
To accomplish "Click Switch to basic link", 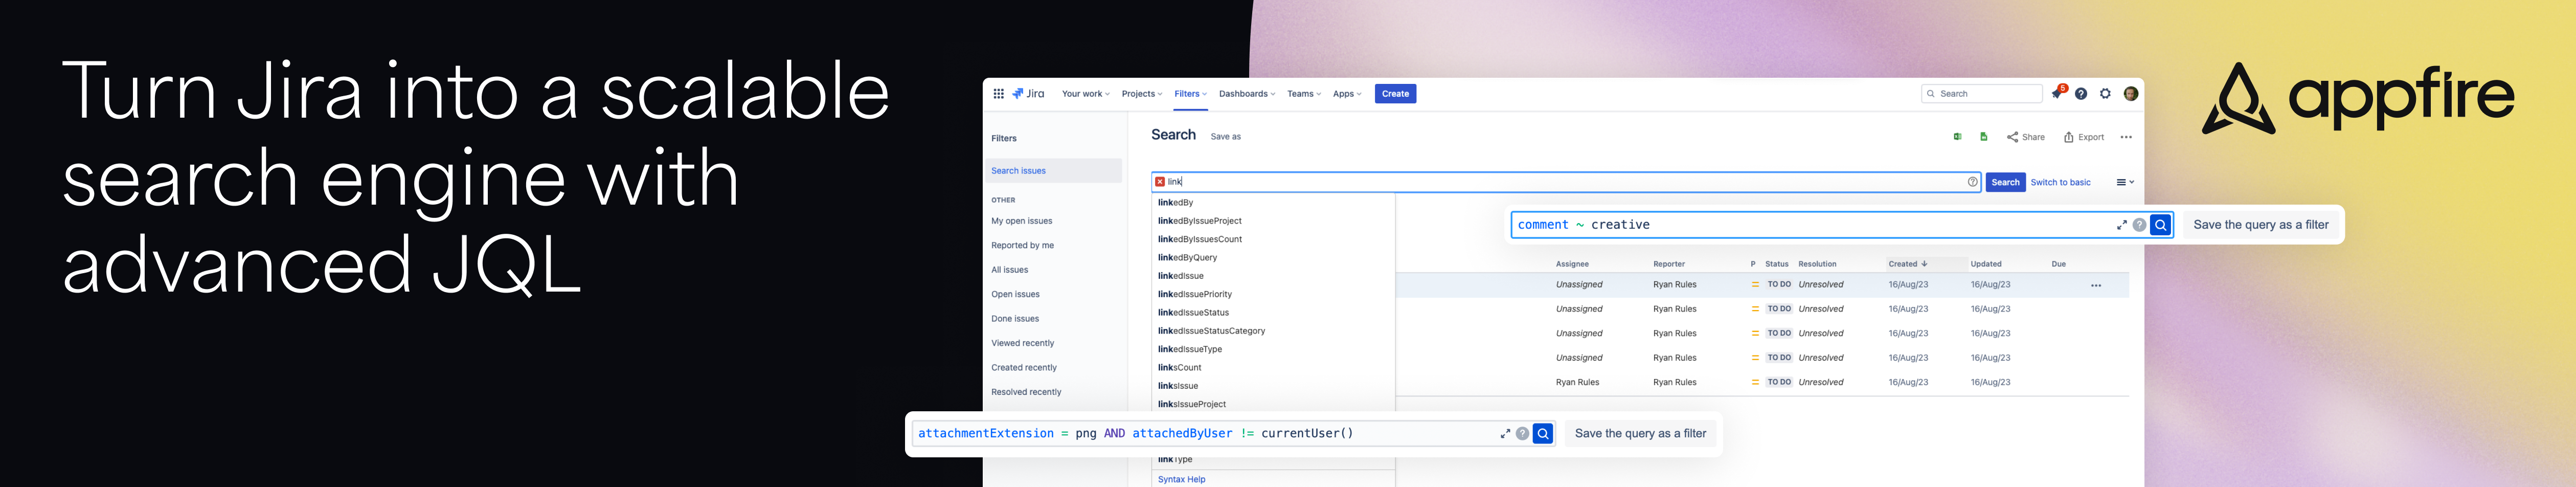I will click(2060, 182).
